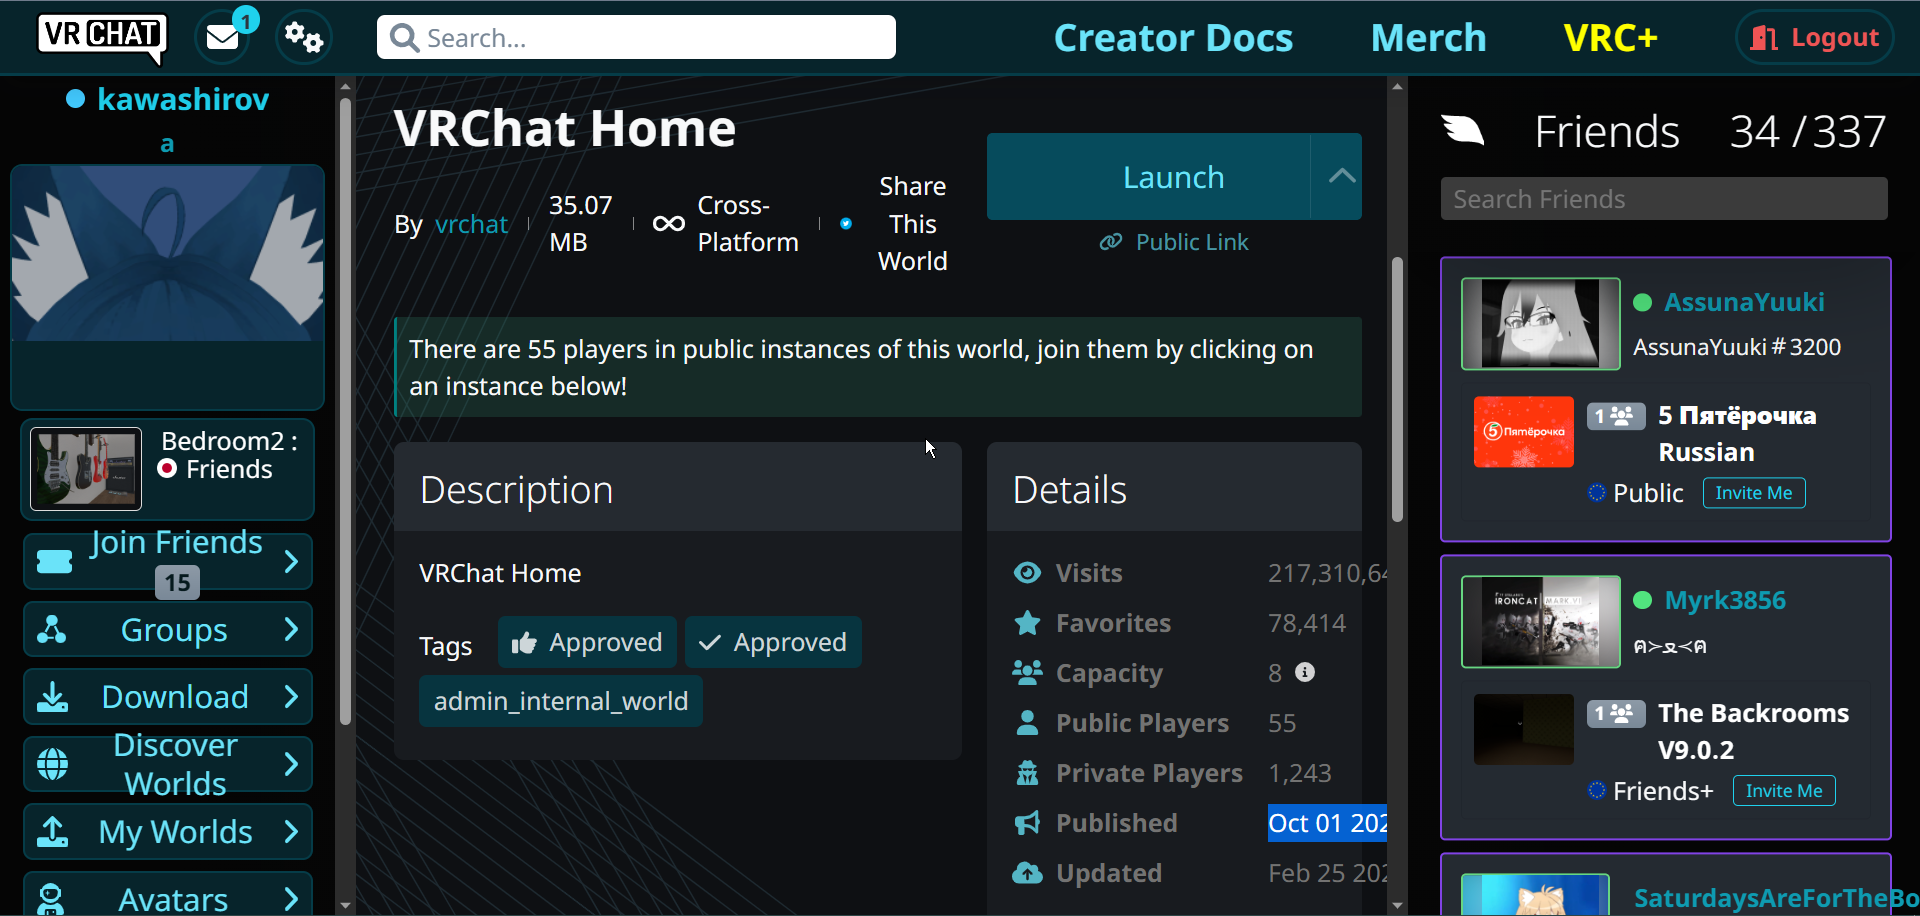Open the Join Friends menu item

point(168,561)
